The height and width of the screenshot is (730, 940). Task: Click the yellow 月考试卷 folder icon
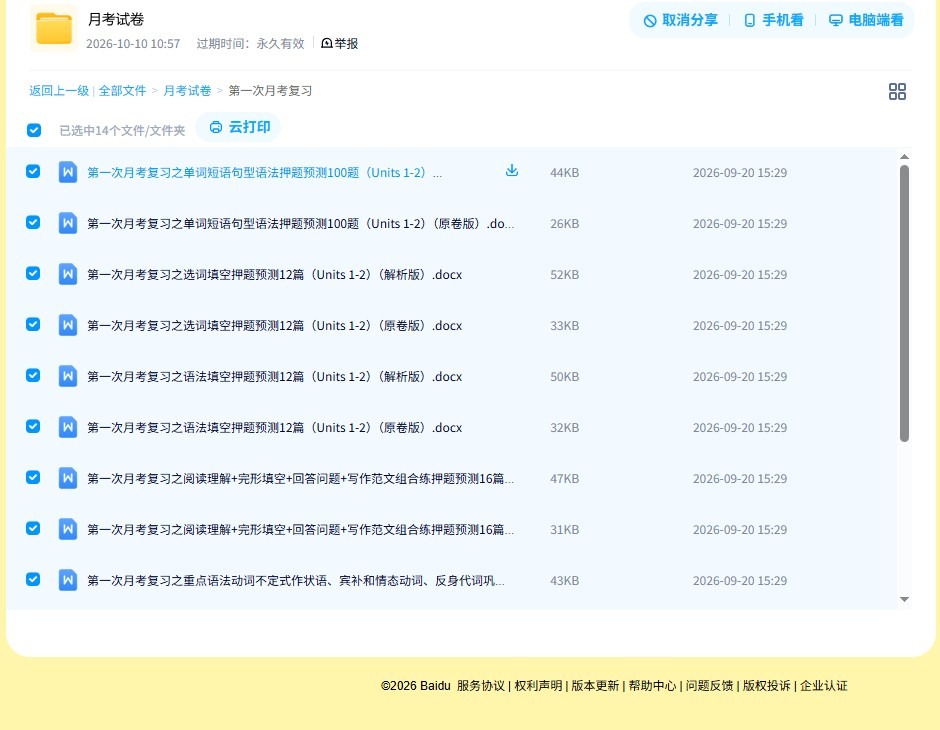pos(54,28)
